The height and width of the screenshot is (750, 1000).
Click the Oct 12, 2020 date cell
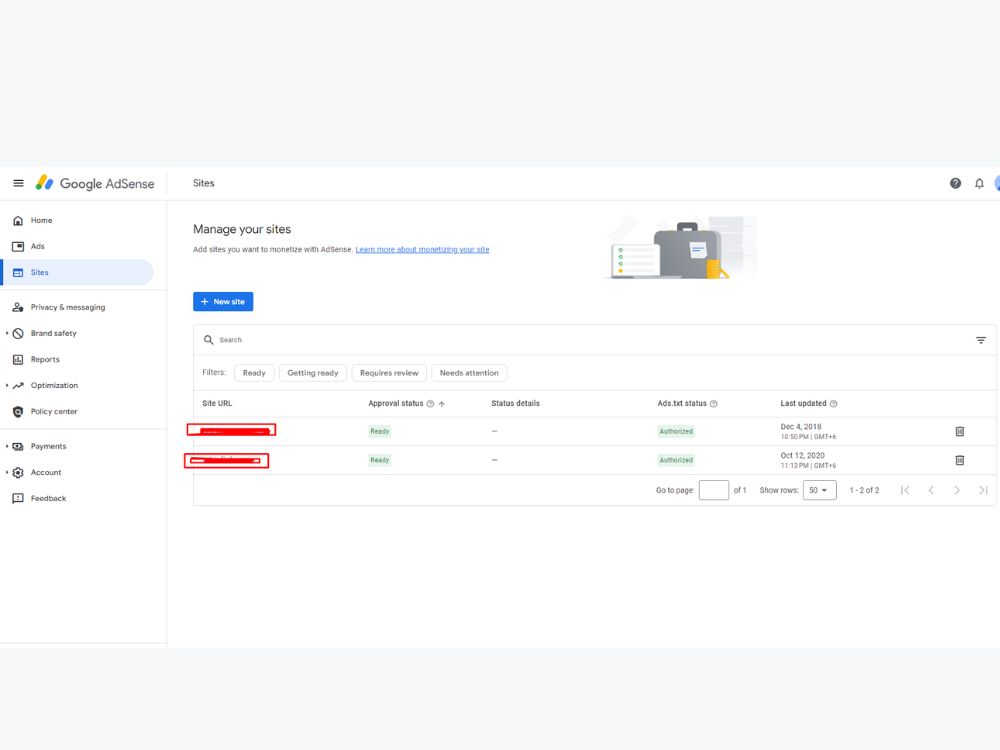click(x=808, y=460)
